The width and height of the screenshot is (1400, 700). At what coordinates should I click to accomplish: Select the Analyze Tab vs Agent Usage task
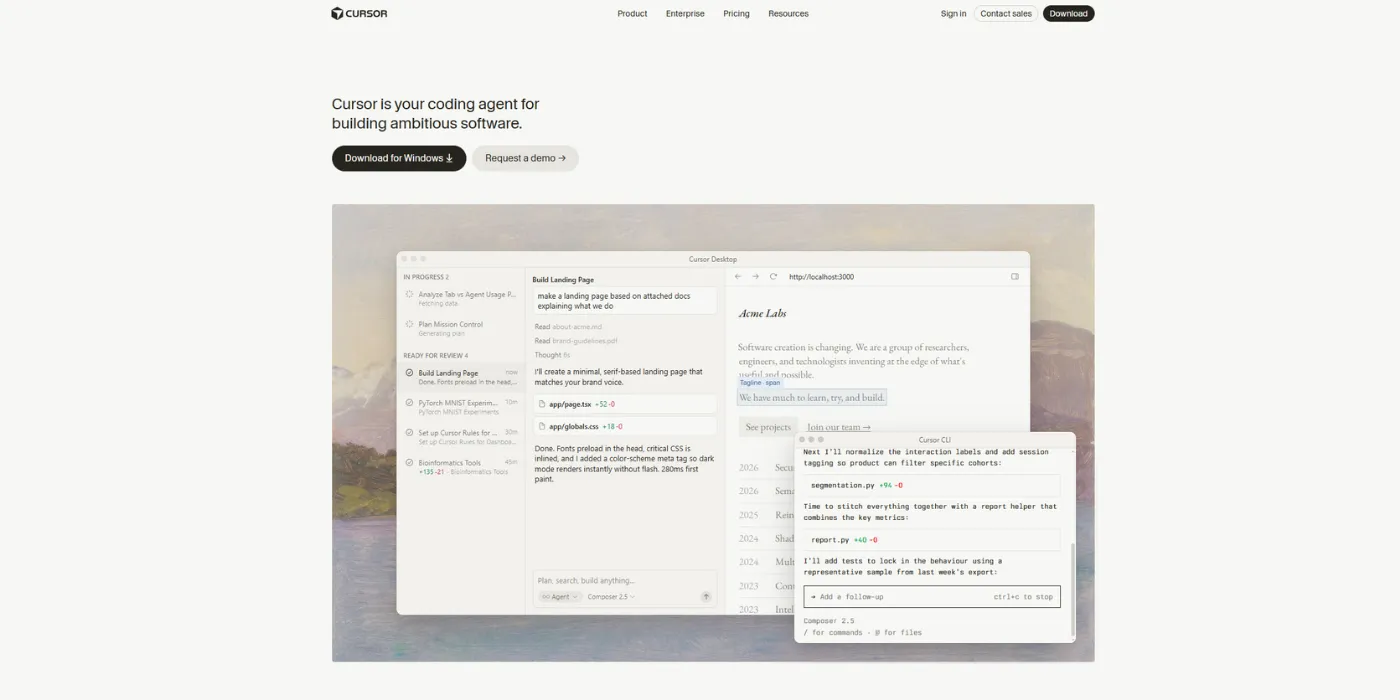[x=461, y=298]
